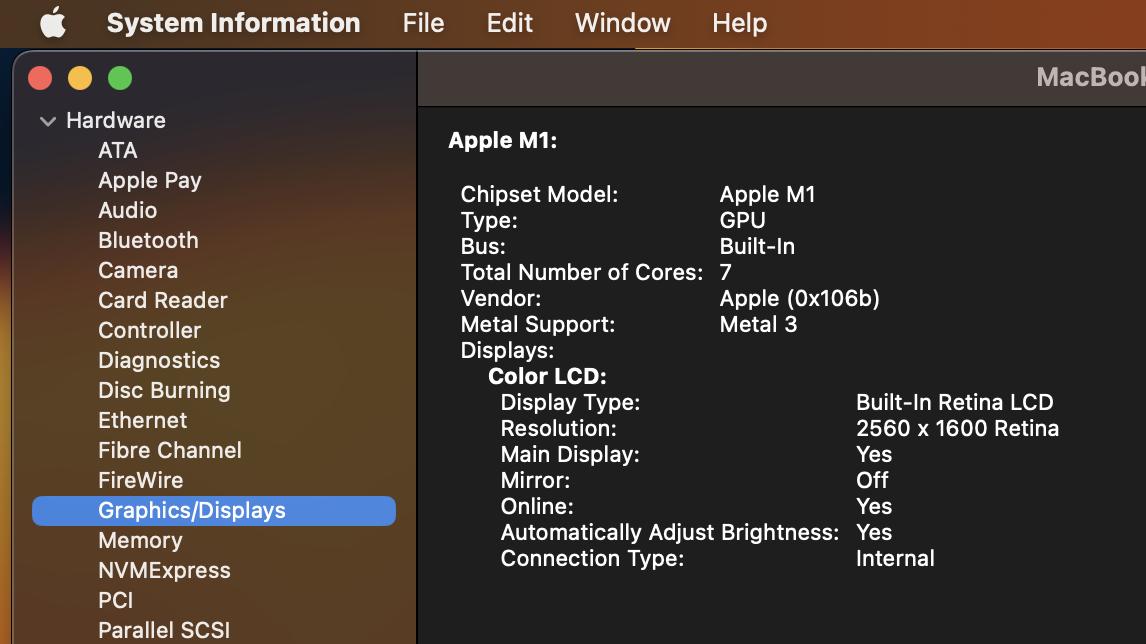The image size is (1146, 644).
Task: Select Graphics/Displays in the sidebar
Action: click(214, 510)
